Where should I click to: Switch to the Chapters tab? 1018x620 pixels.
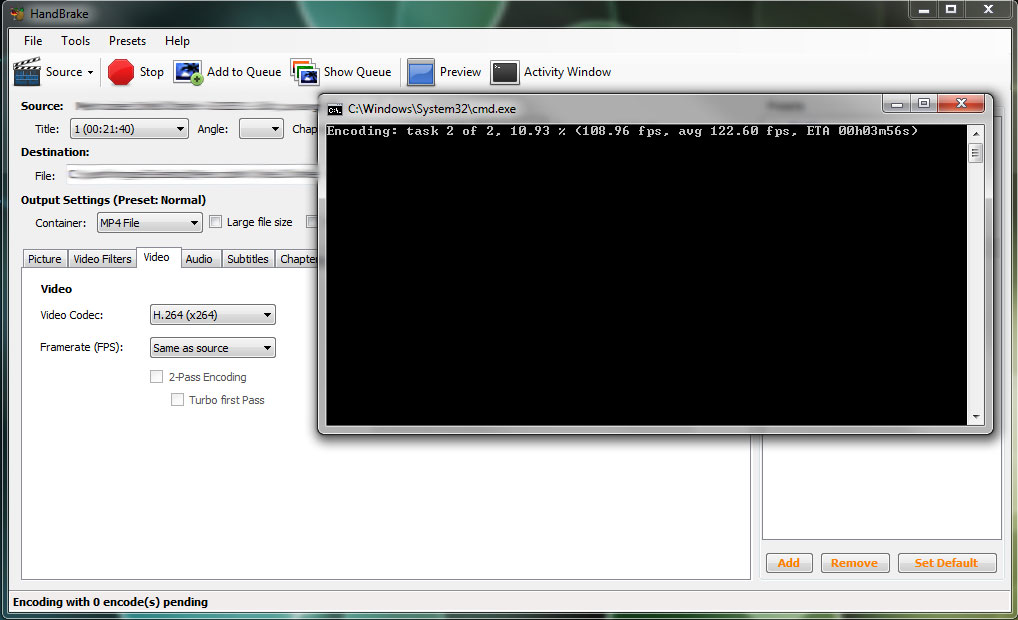(x=297, y=258)
